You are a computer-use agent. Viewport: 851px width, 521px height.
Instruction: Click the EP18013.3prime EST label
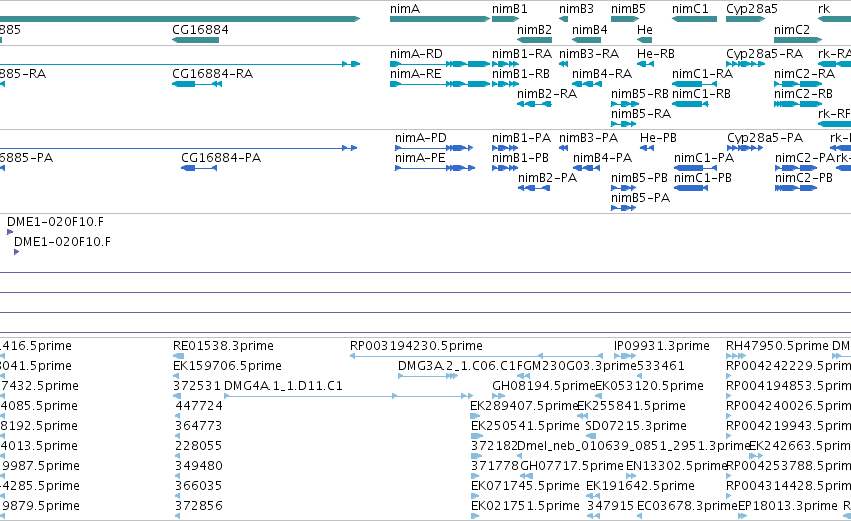coord(788,506)
